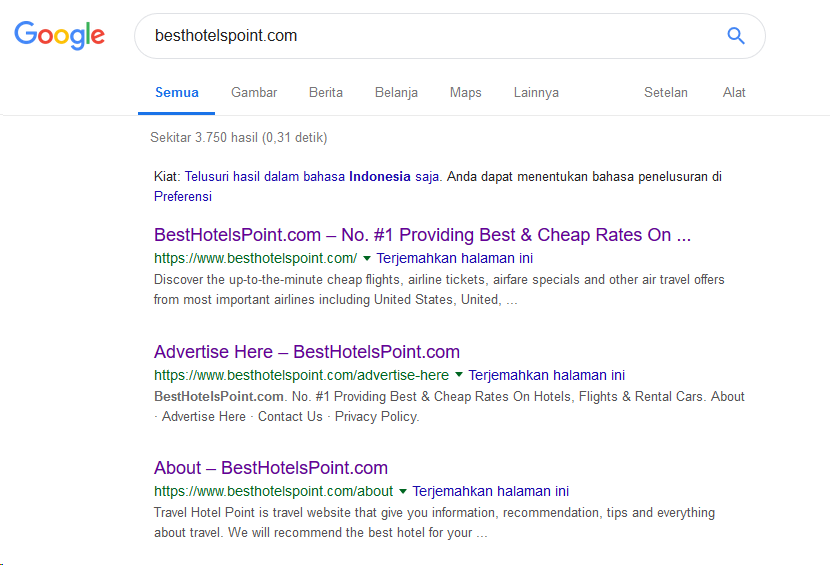Screen dimensions: 830x565
Task: Open 'About – BestHotelsPoint.com' result
Action: (270, 468)
